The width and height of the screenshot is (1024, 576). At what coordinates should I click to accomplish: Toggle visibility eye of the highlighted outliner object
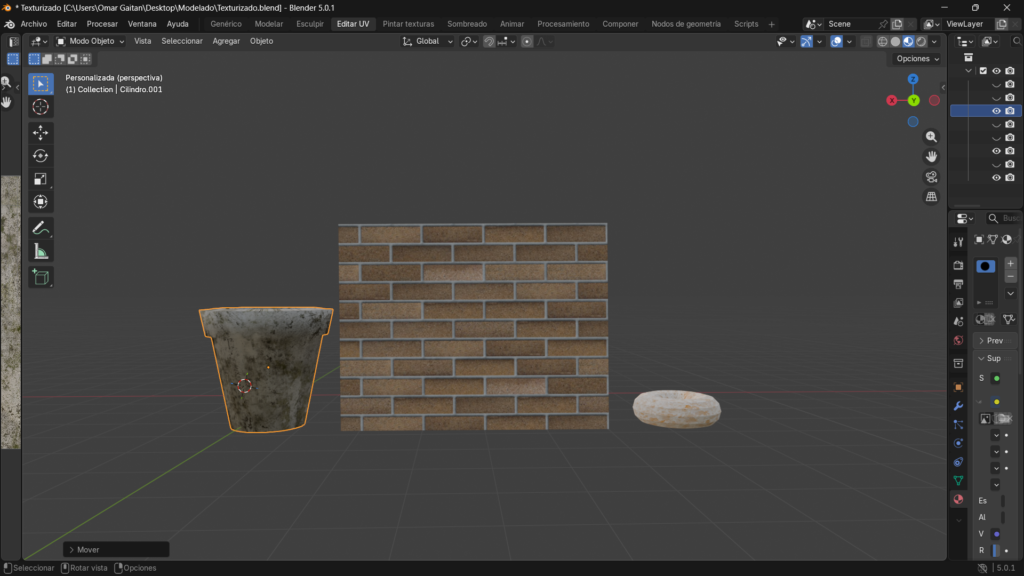click(996, 111)
